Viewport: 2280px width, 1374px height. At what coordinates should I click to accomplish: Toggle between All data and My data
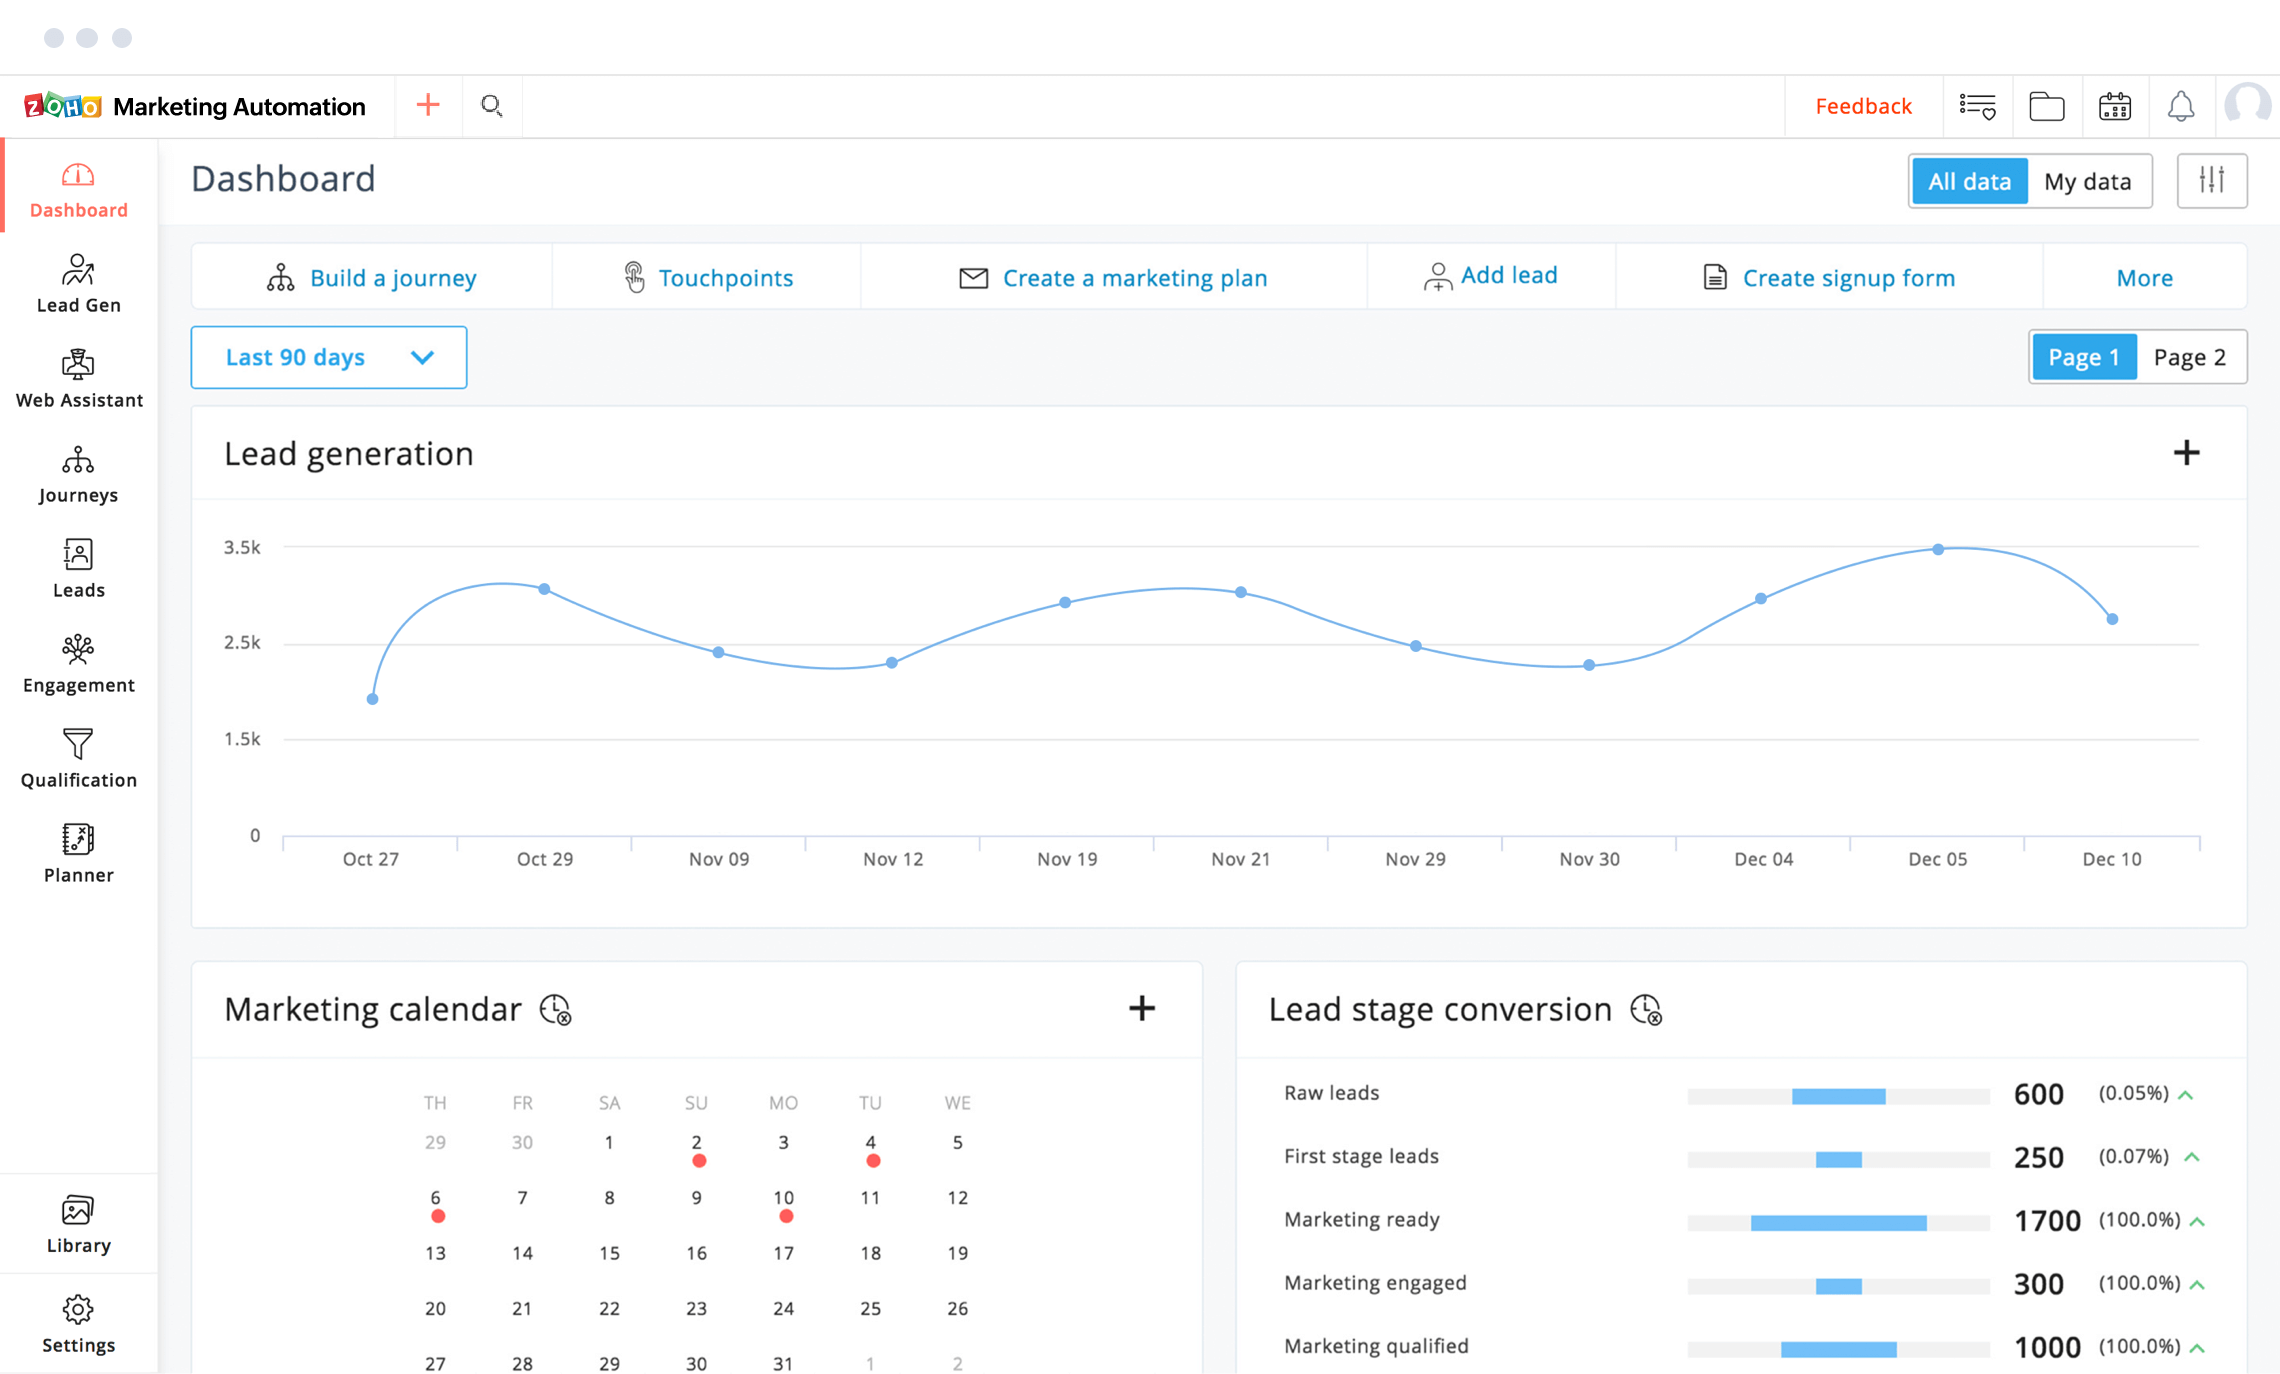coord(2031,179)
